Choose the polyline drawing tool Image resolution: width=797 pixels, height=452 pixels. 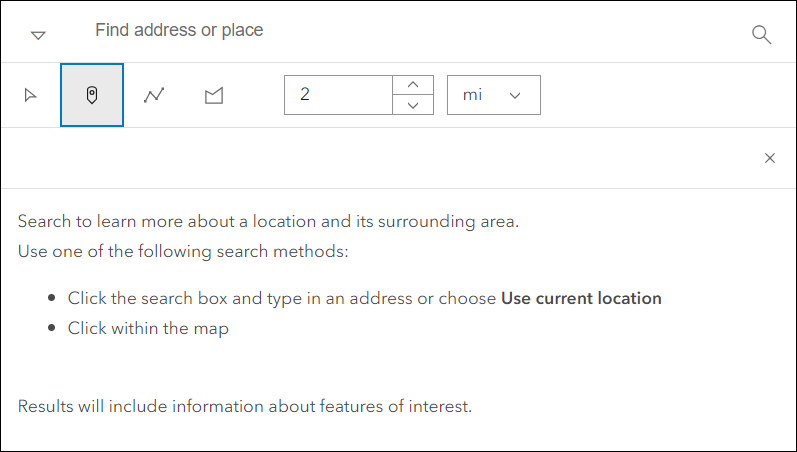(153, 95)
